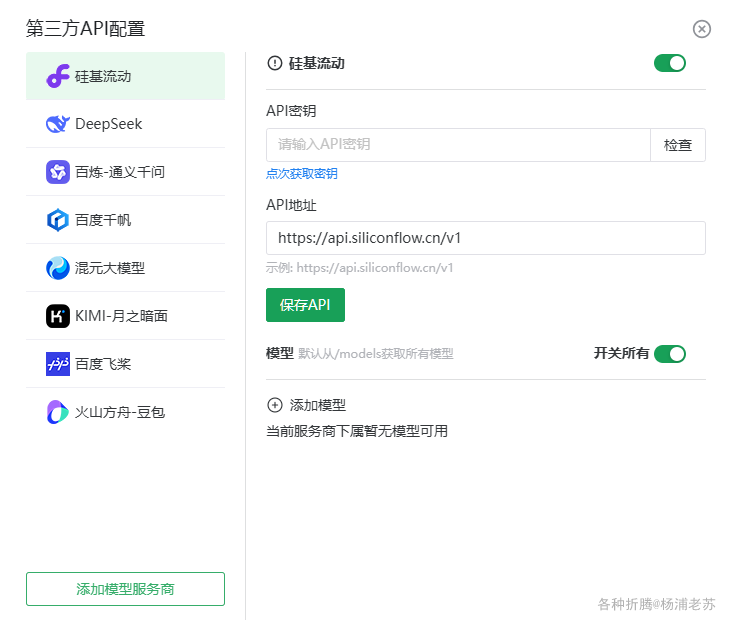Click the 第三方API配置 dialog title
This screenshot has height=631, width=737.
(85, 29)
